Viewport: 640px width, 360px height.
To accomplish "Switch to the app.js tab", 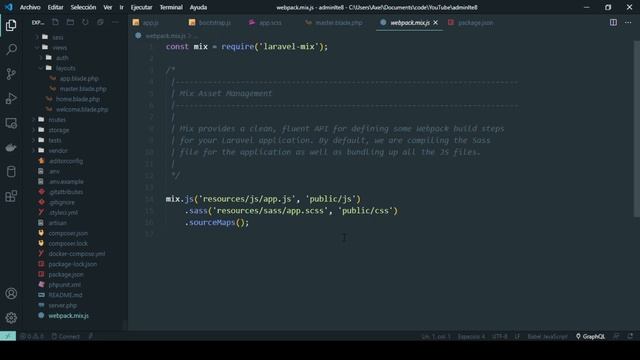I will (151, 23).
